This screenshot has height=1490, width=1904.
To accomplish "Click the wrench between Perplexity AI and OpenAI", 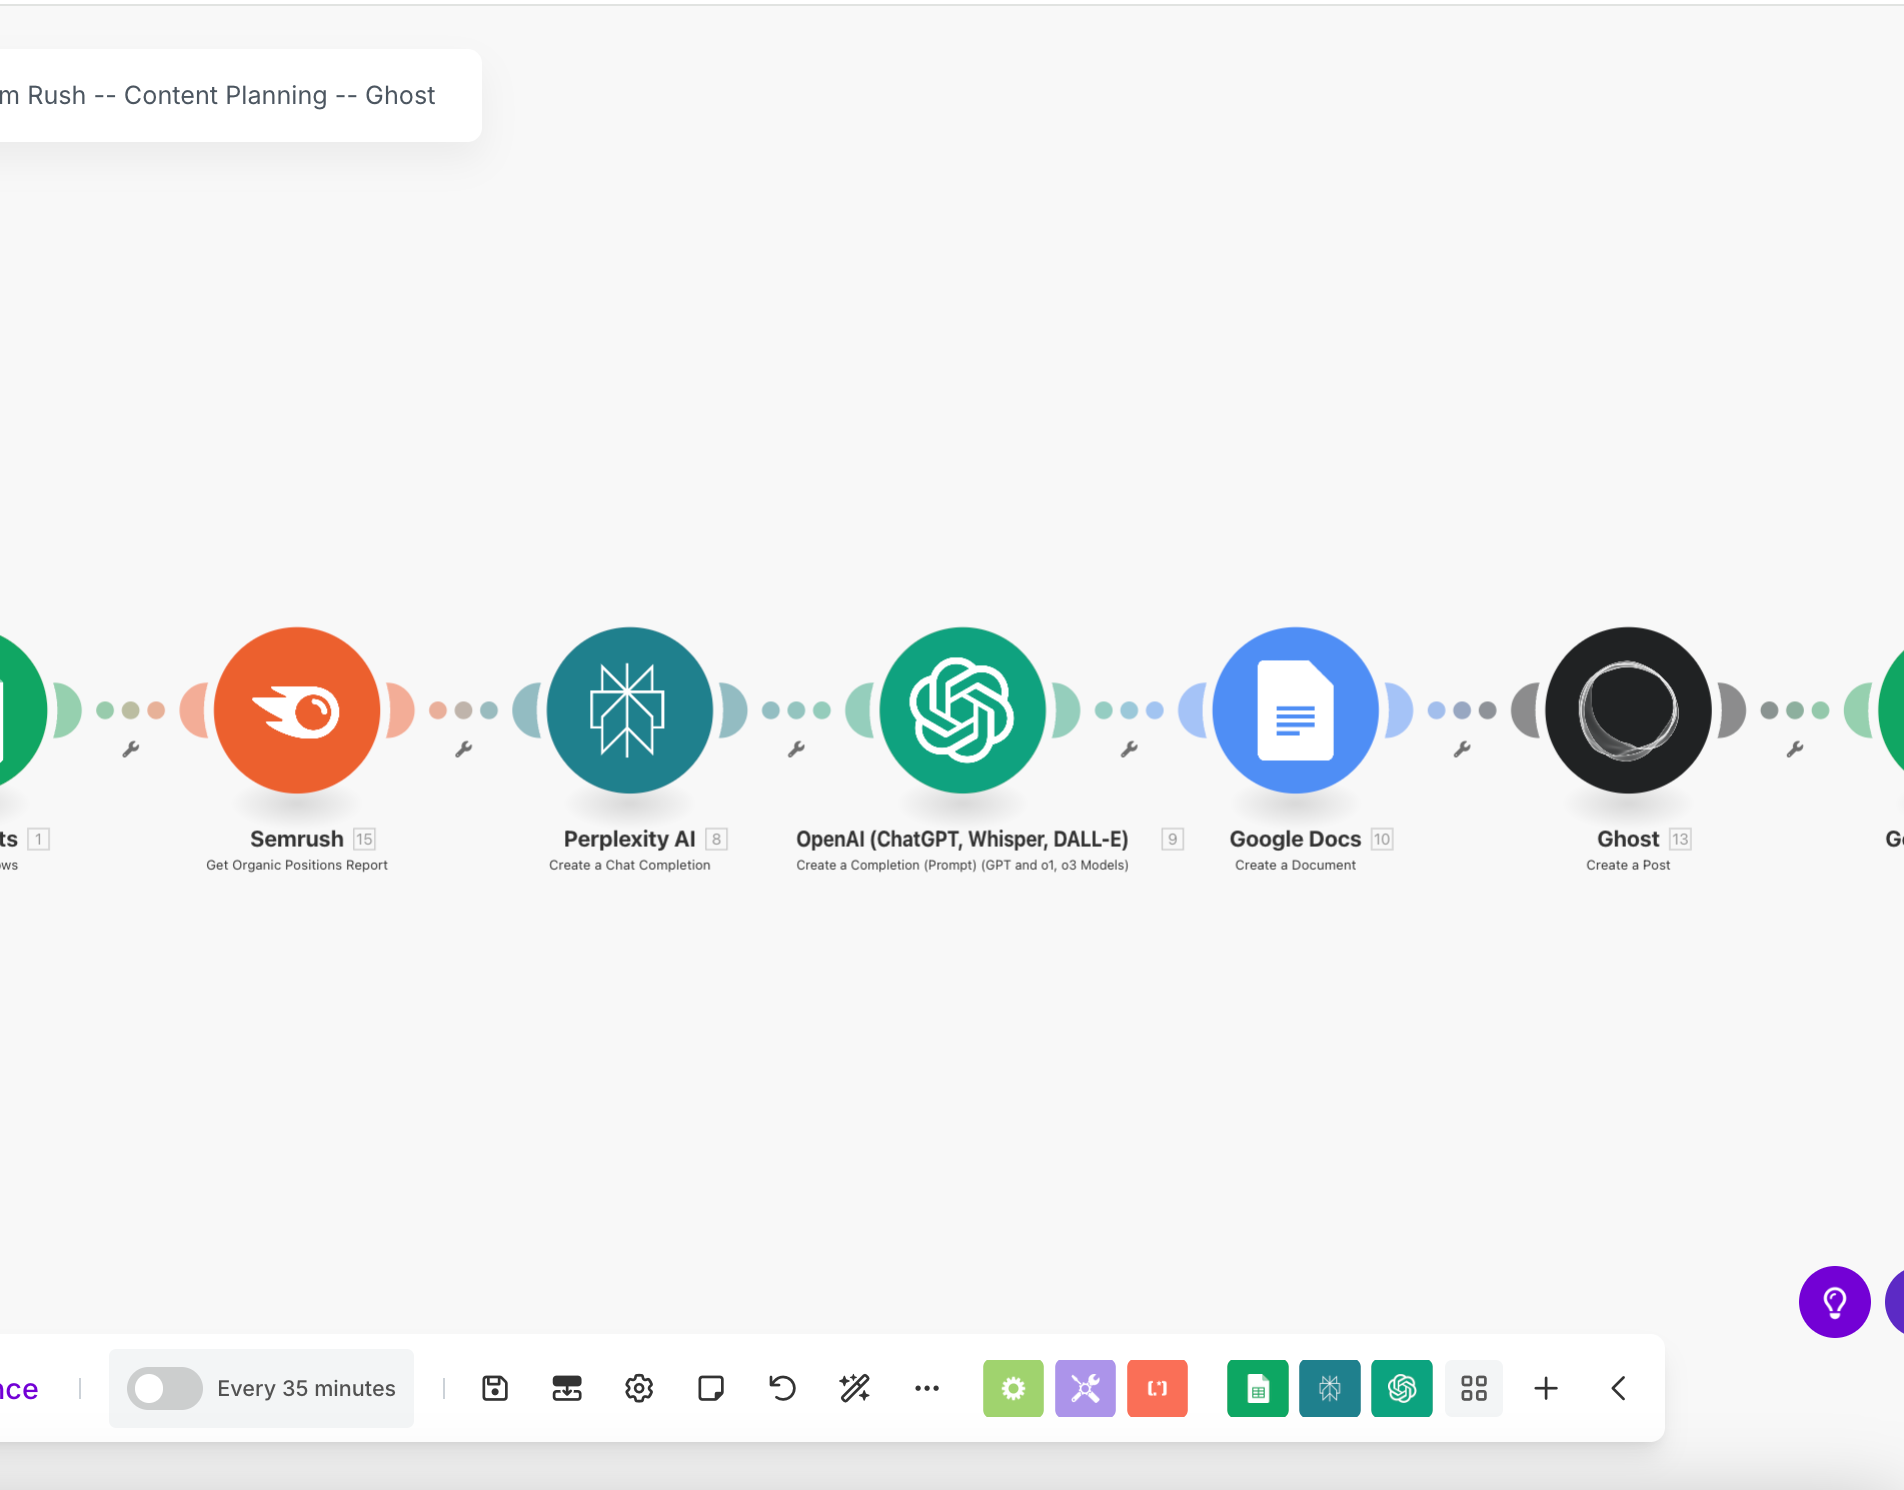I will pyautogui.click(x=796, y=749).
